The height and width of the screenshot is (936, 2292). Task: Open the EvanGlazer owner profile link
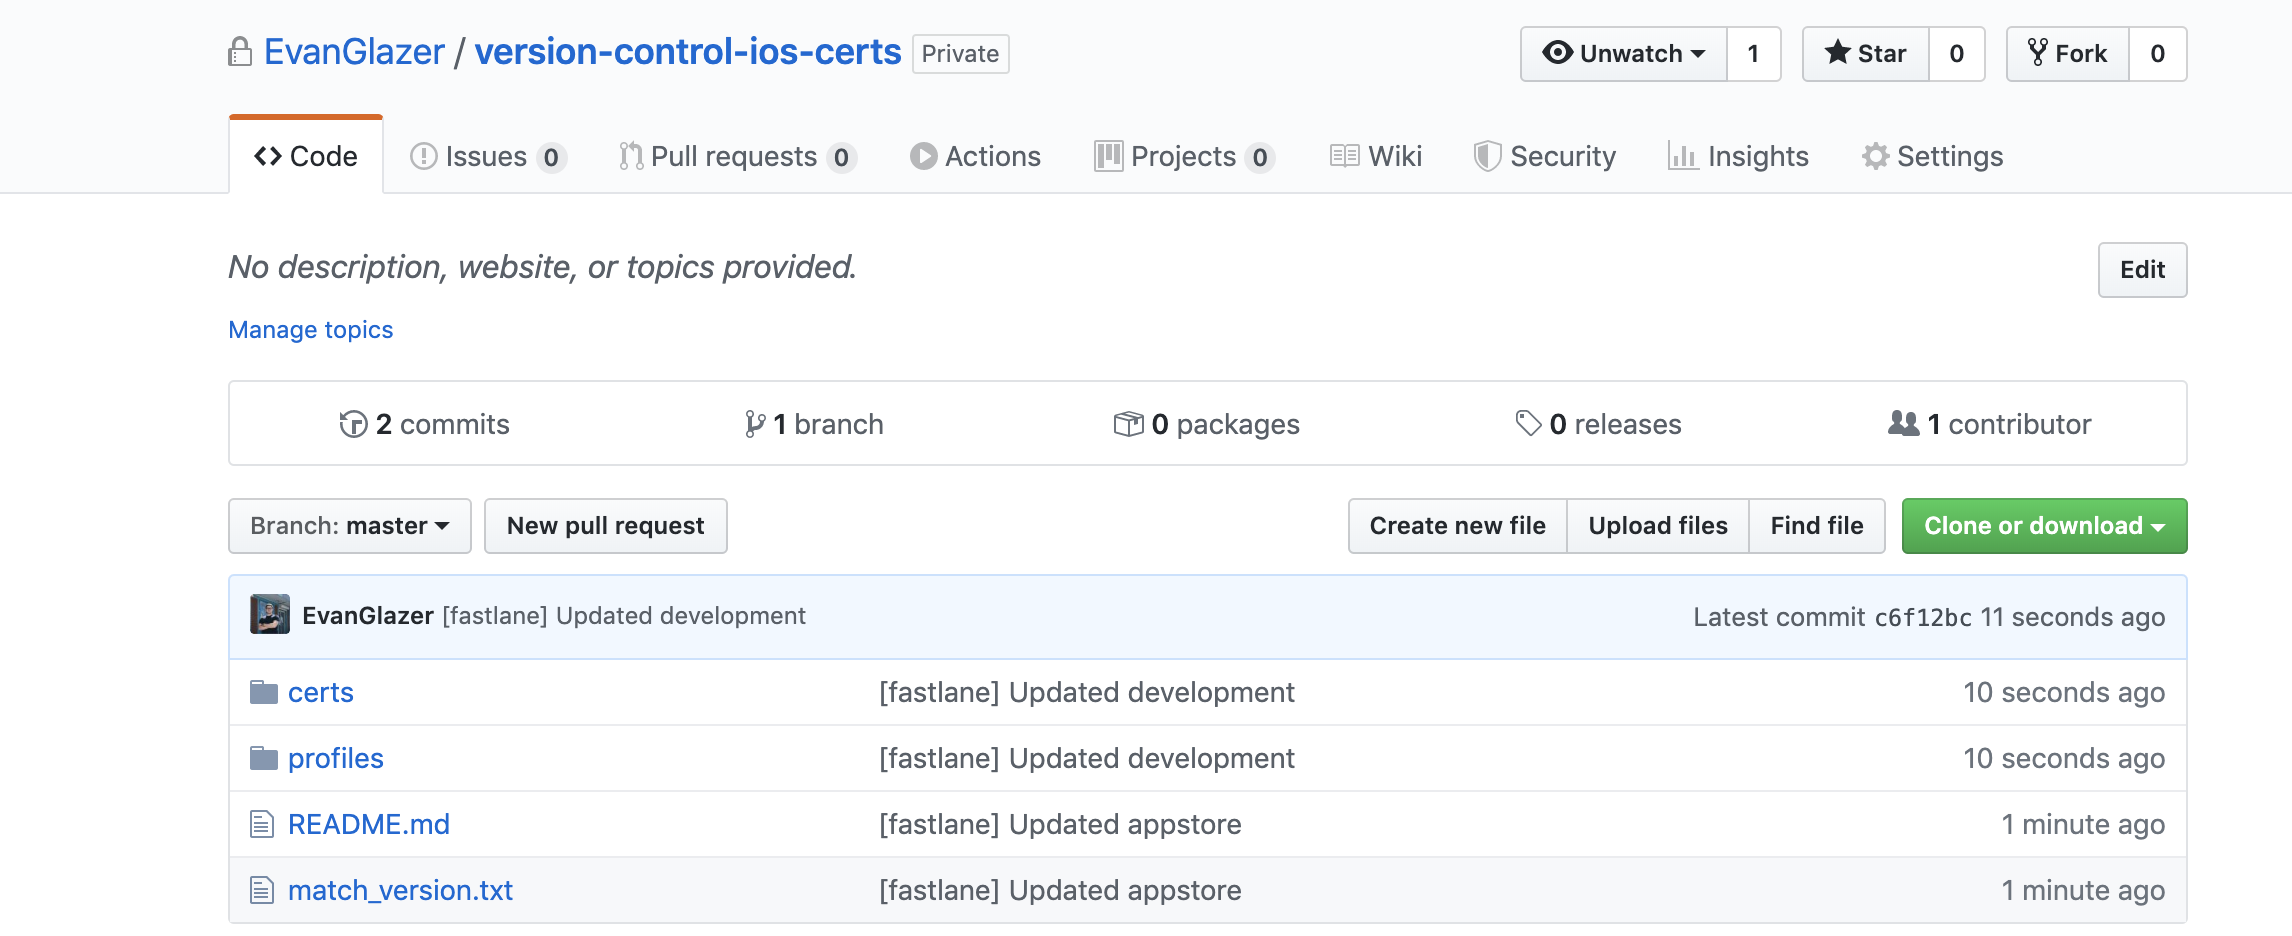[354, 52]
